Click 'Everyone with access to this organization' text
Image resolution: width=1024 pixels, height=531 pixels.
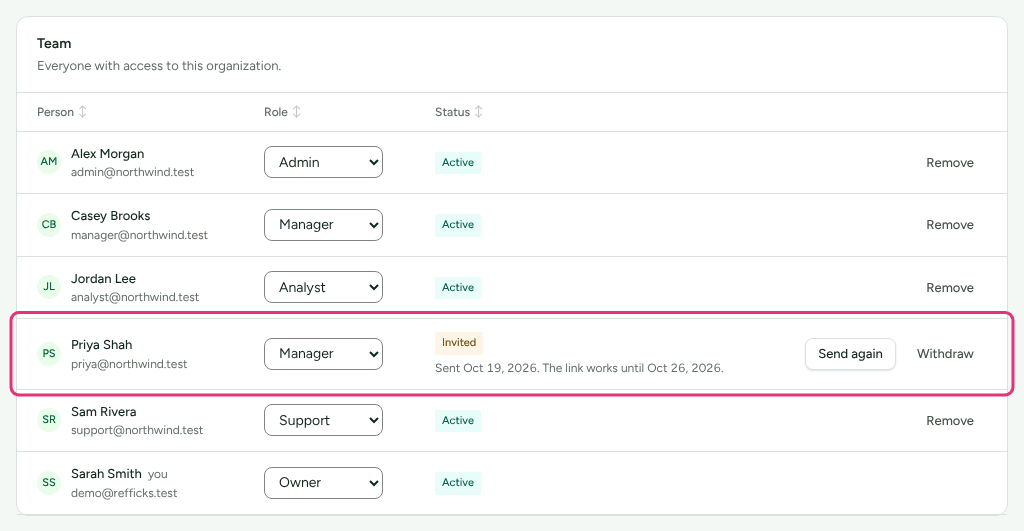tap(159, 66)
